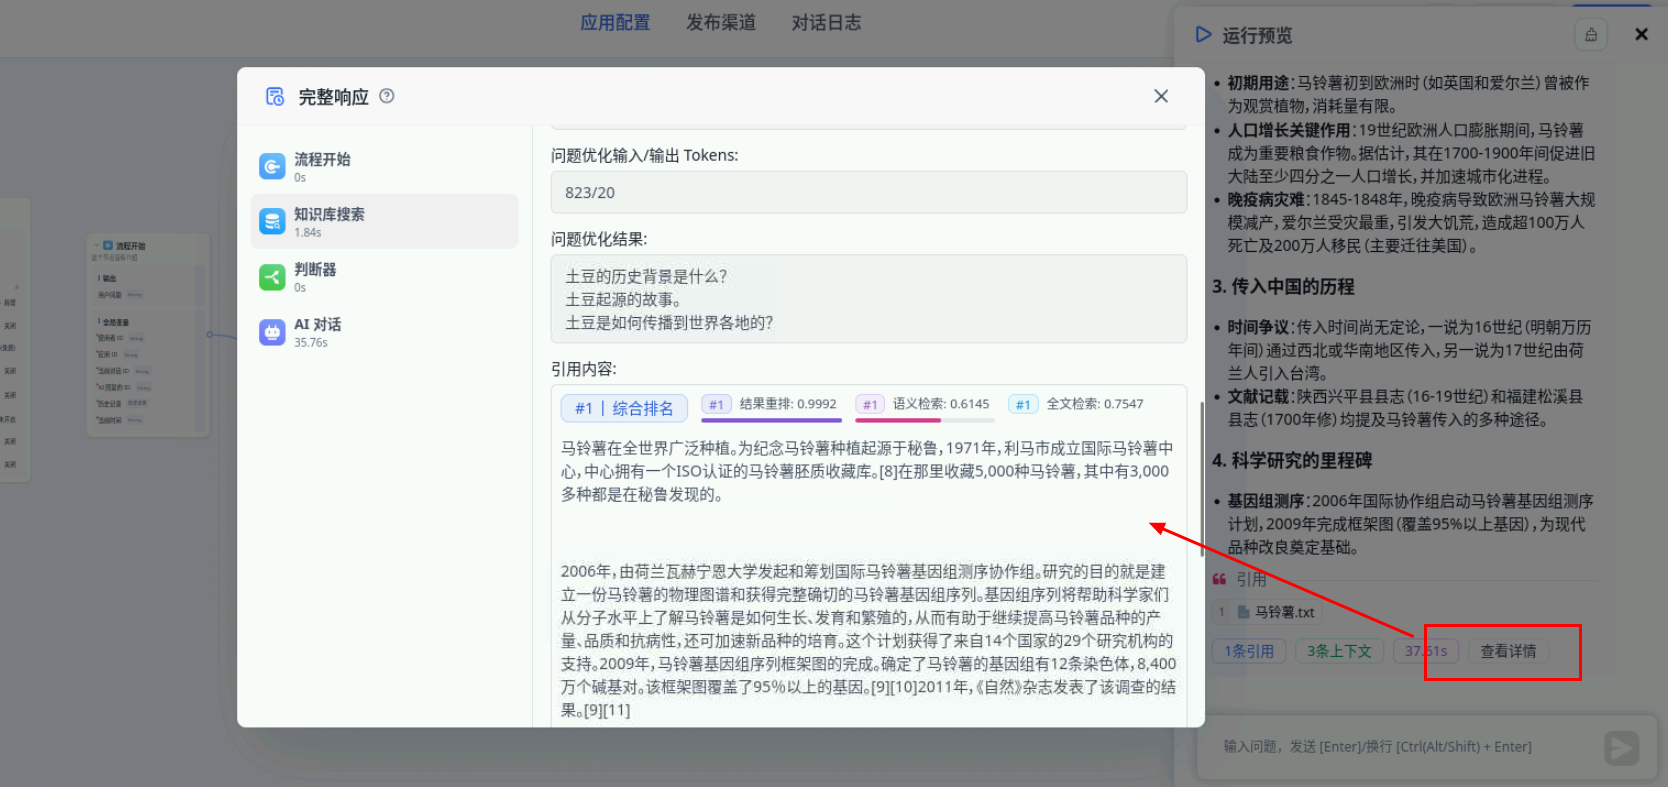Image resolution: width=1668 pixels, height=787 pixels.
Task: Click the file icon beside 马铃薯.txt
Action: [x=1244, y=612]
